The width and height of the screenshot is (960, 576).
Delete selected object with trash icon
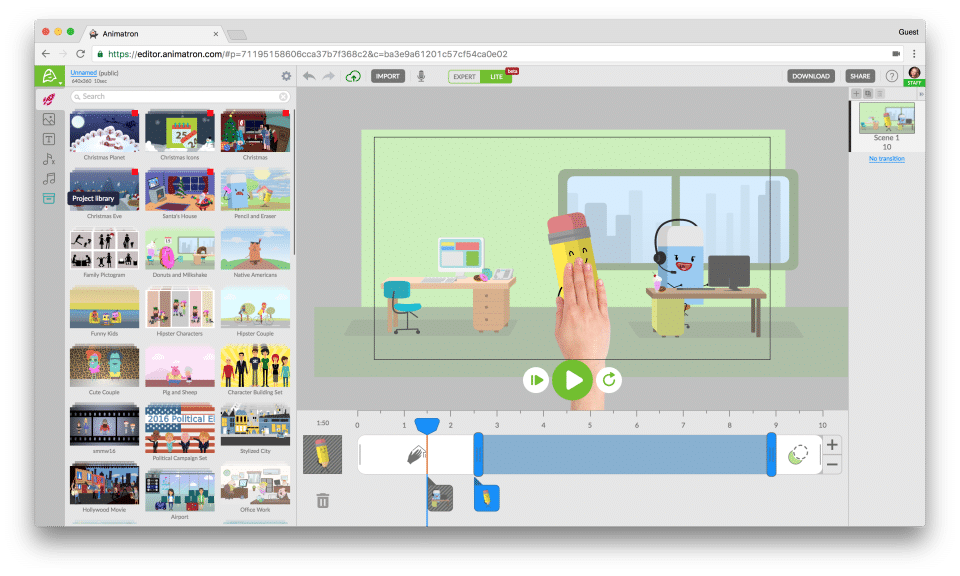point(323,501)
